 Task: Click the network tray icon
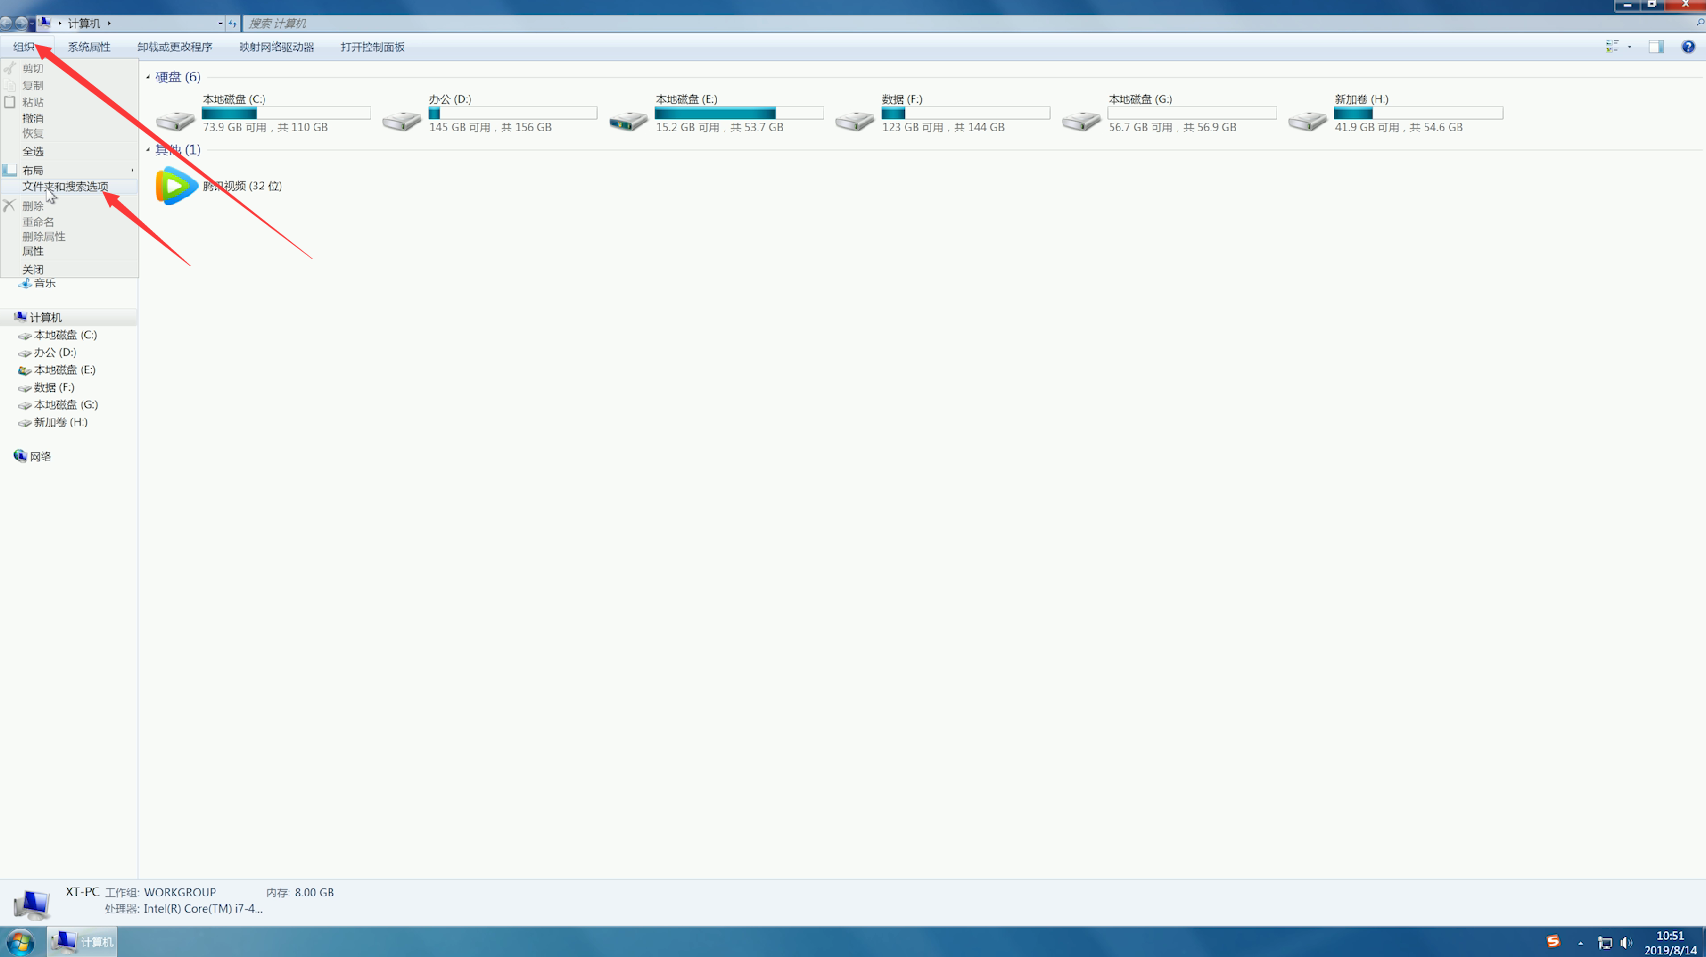(x=1605, y=943)
